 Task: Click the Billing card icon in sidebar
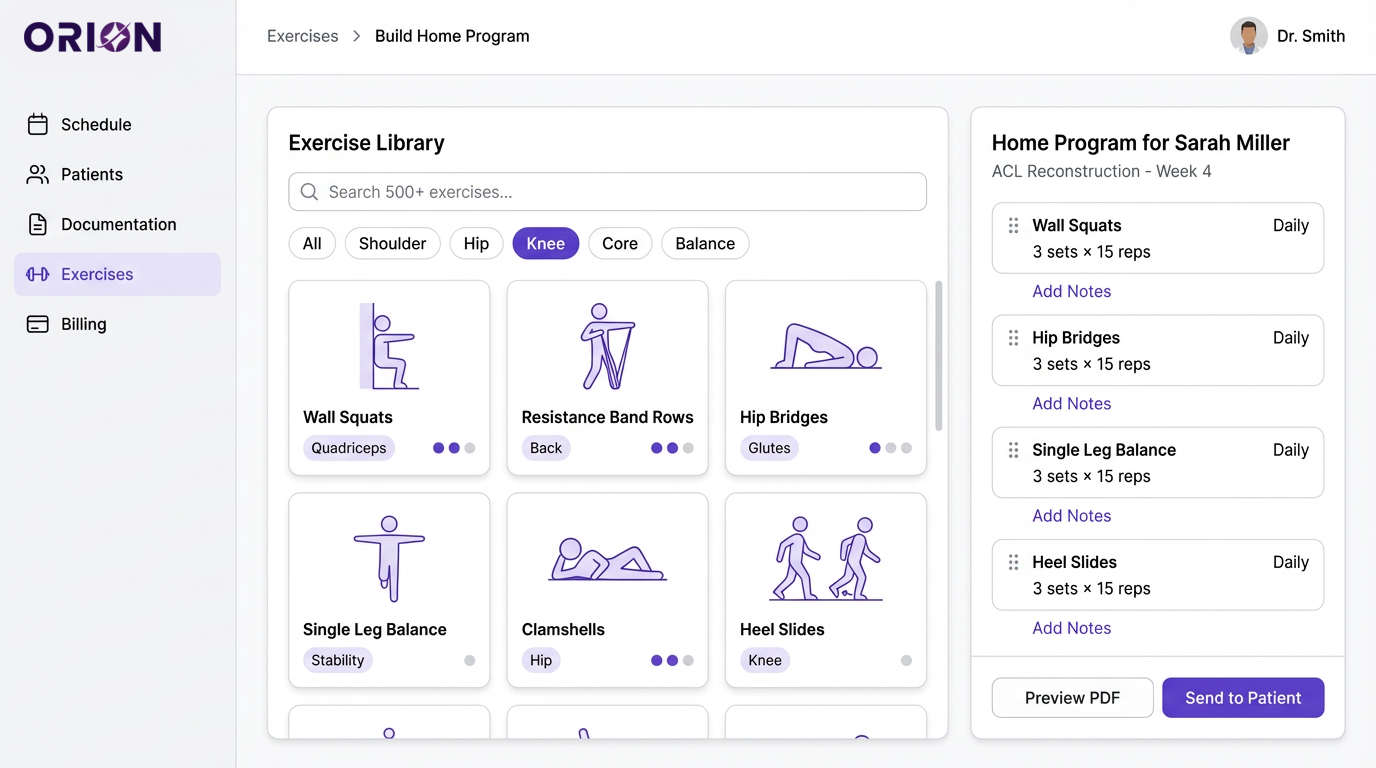pos(38,324)
